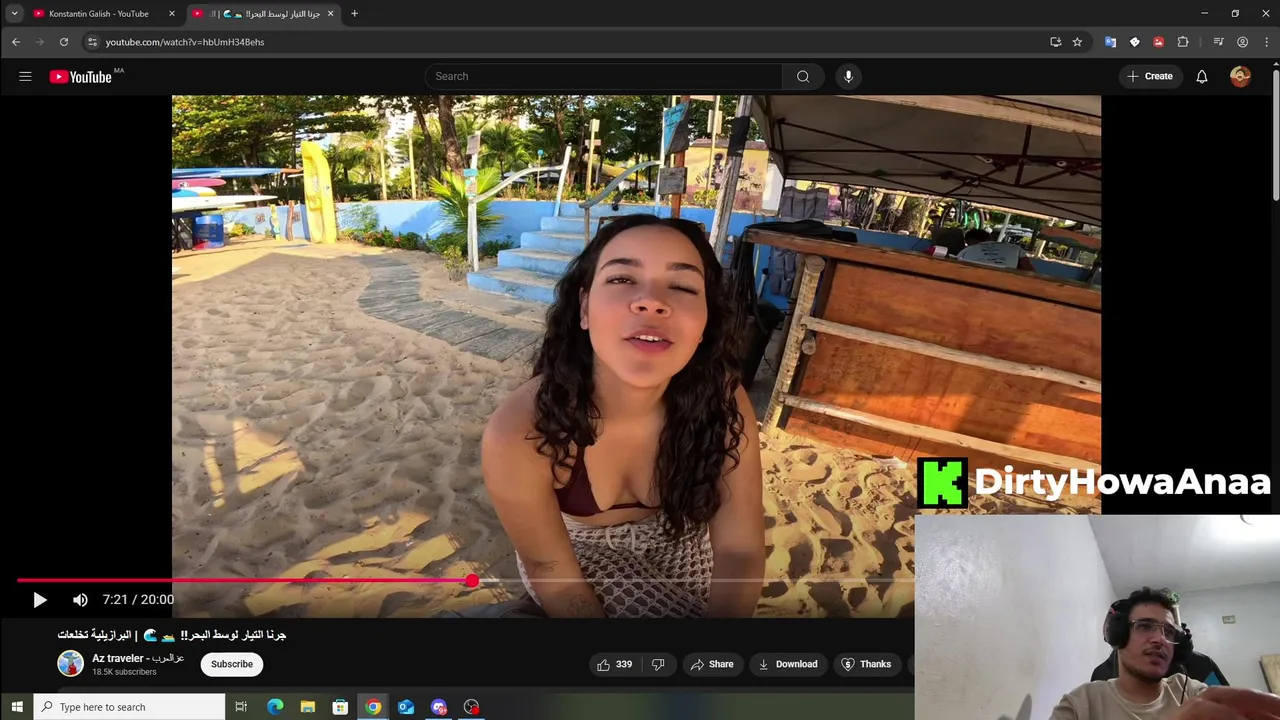Open the Create menu

click(x=1150, y=76)
